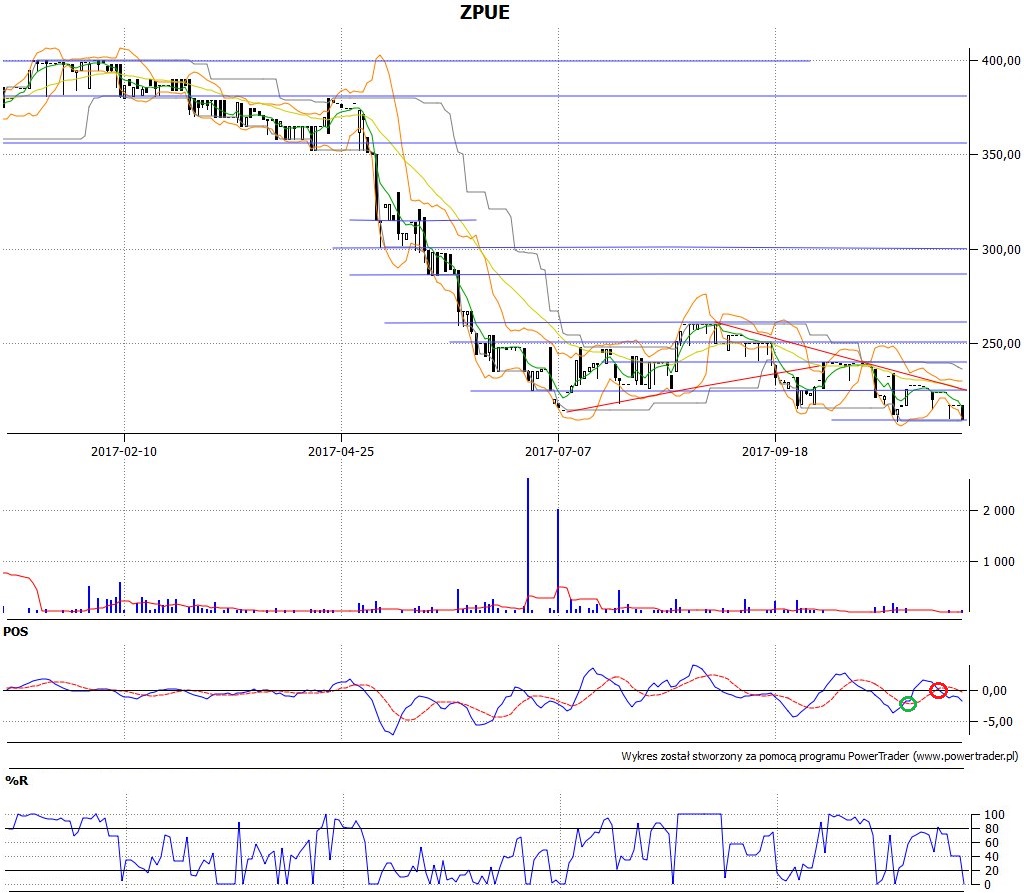Click the 20 value on %R axis
This screenshot has width=1024, height=893.
click(x=992, y=871)
